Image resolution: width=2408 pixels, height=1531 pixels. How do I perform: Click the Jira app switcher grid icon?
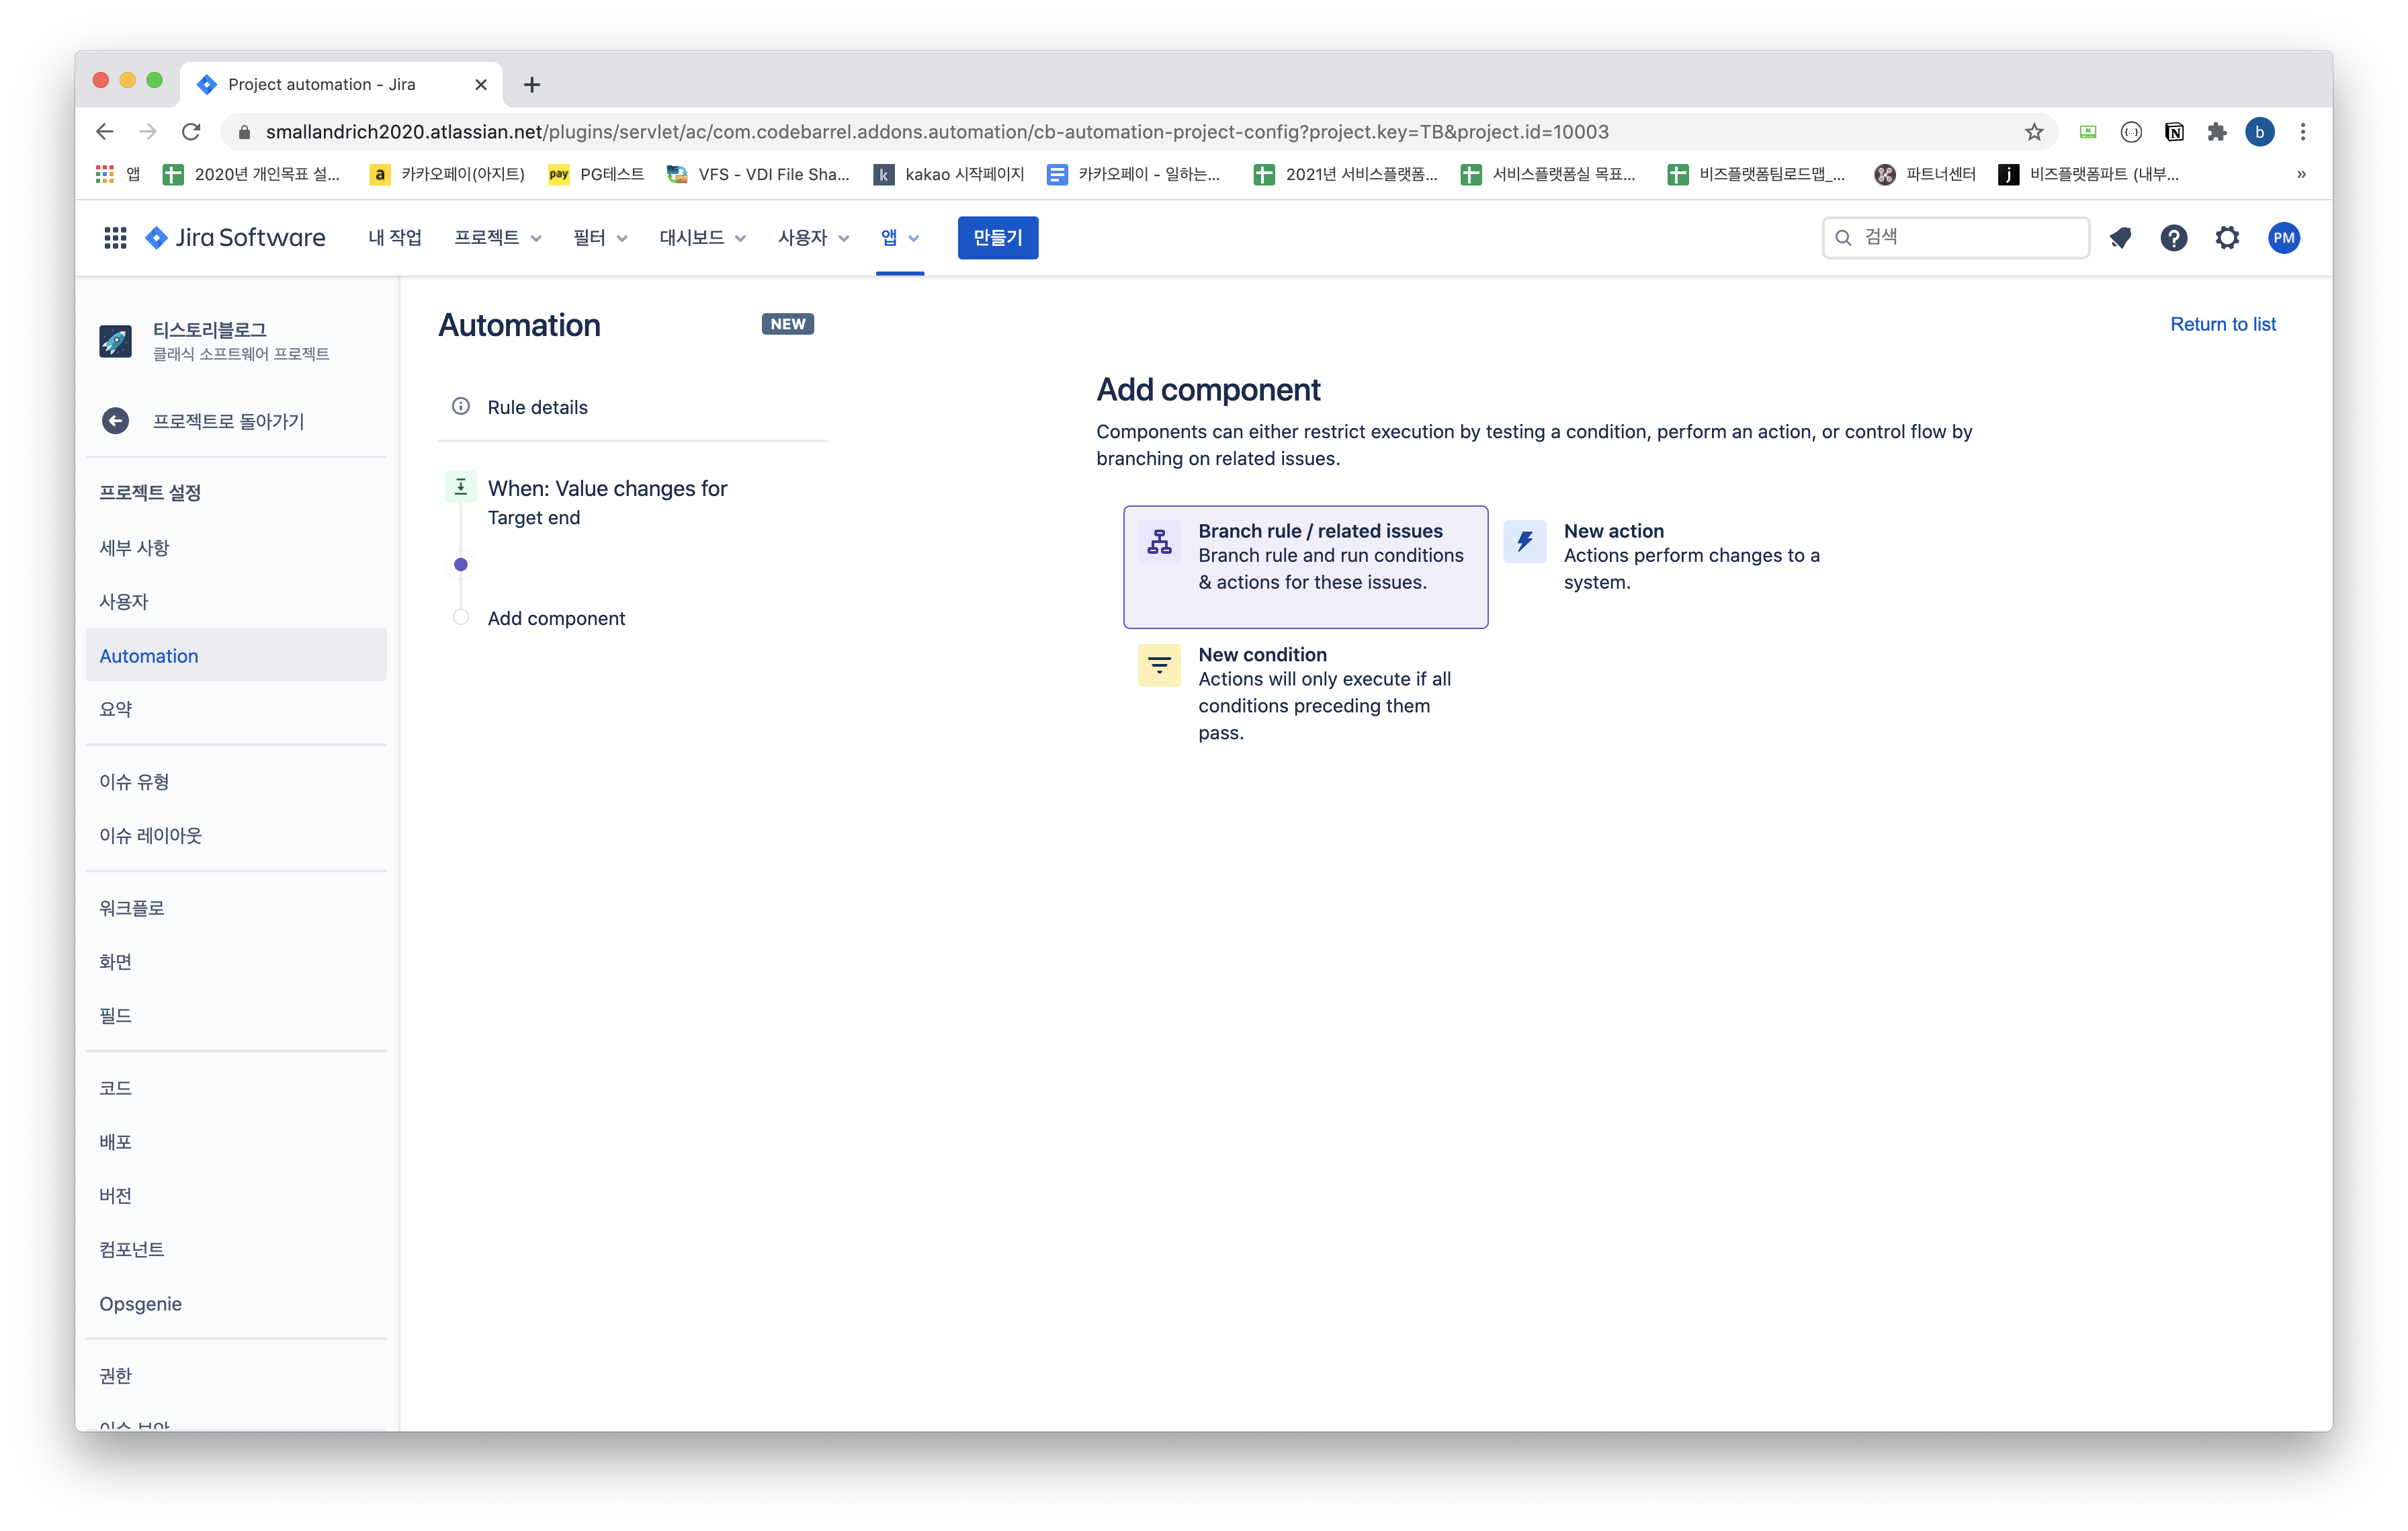(115, 238)
